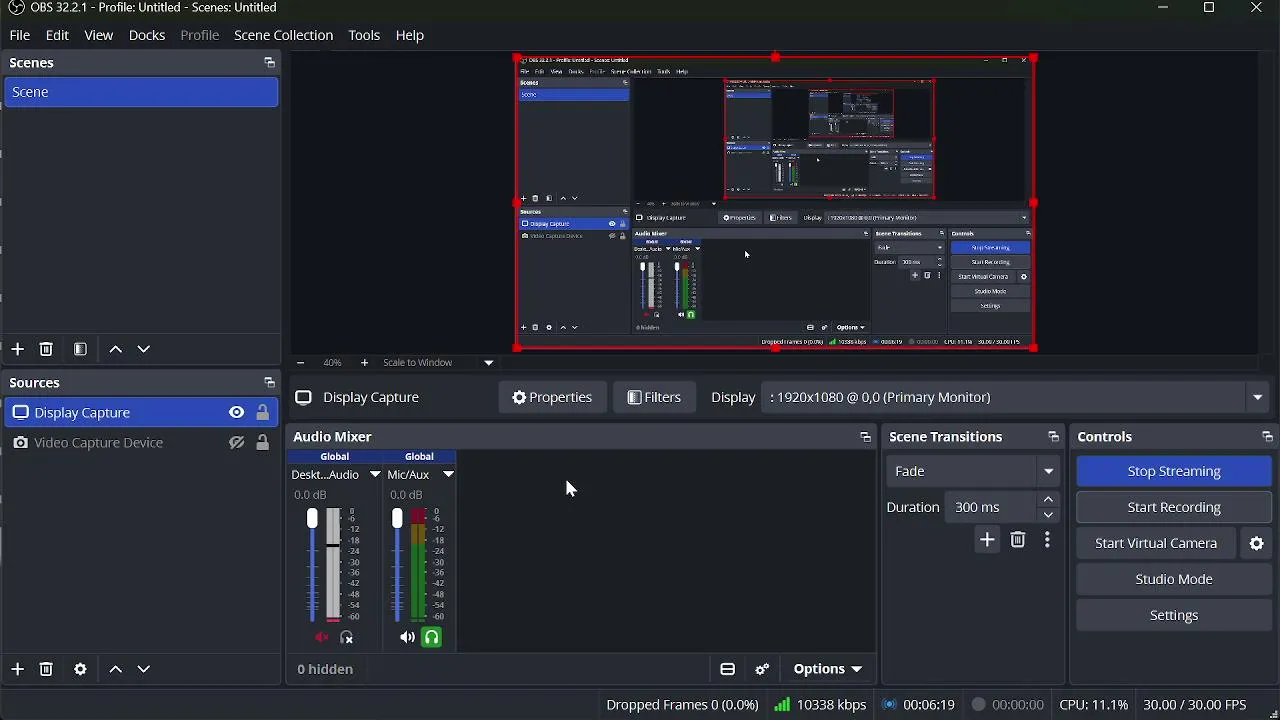Open the Scene Collection menu
Viewport: 1280px width, 720px height.
(283, 35)
